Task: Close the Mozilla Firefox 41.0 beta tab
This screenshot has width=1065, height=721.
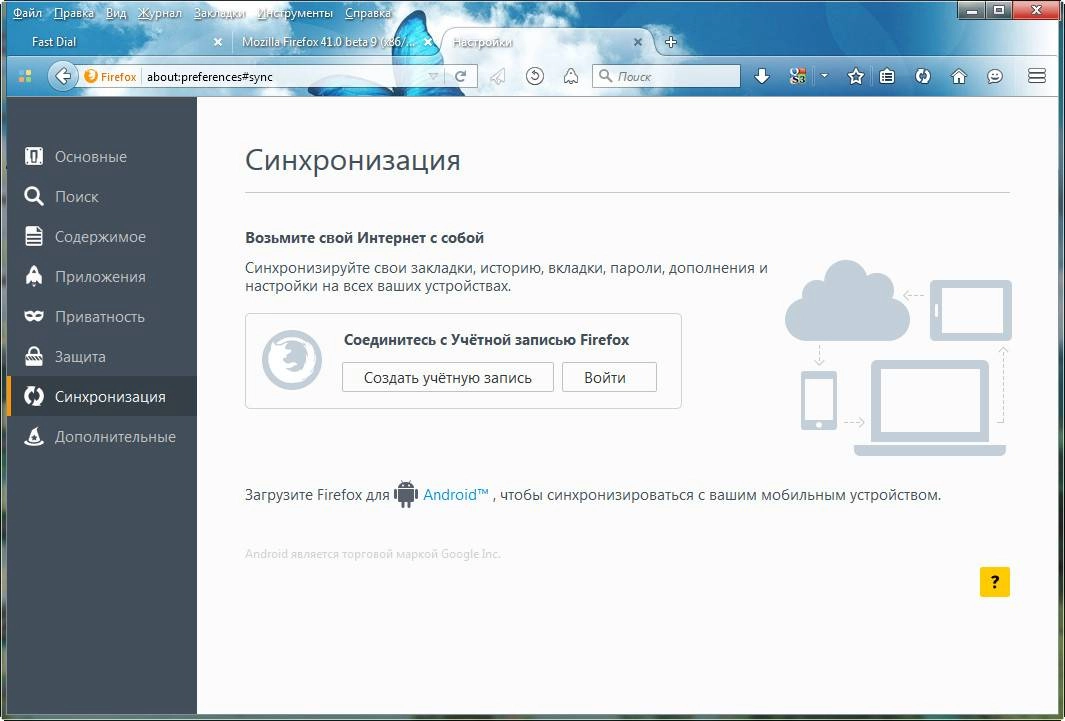Action: click(428, 42)
